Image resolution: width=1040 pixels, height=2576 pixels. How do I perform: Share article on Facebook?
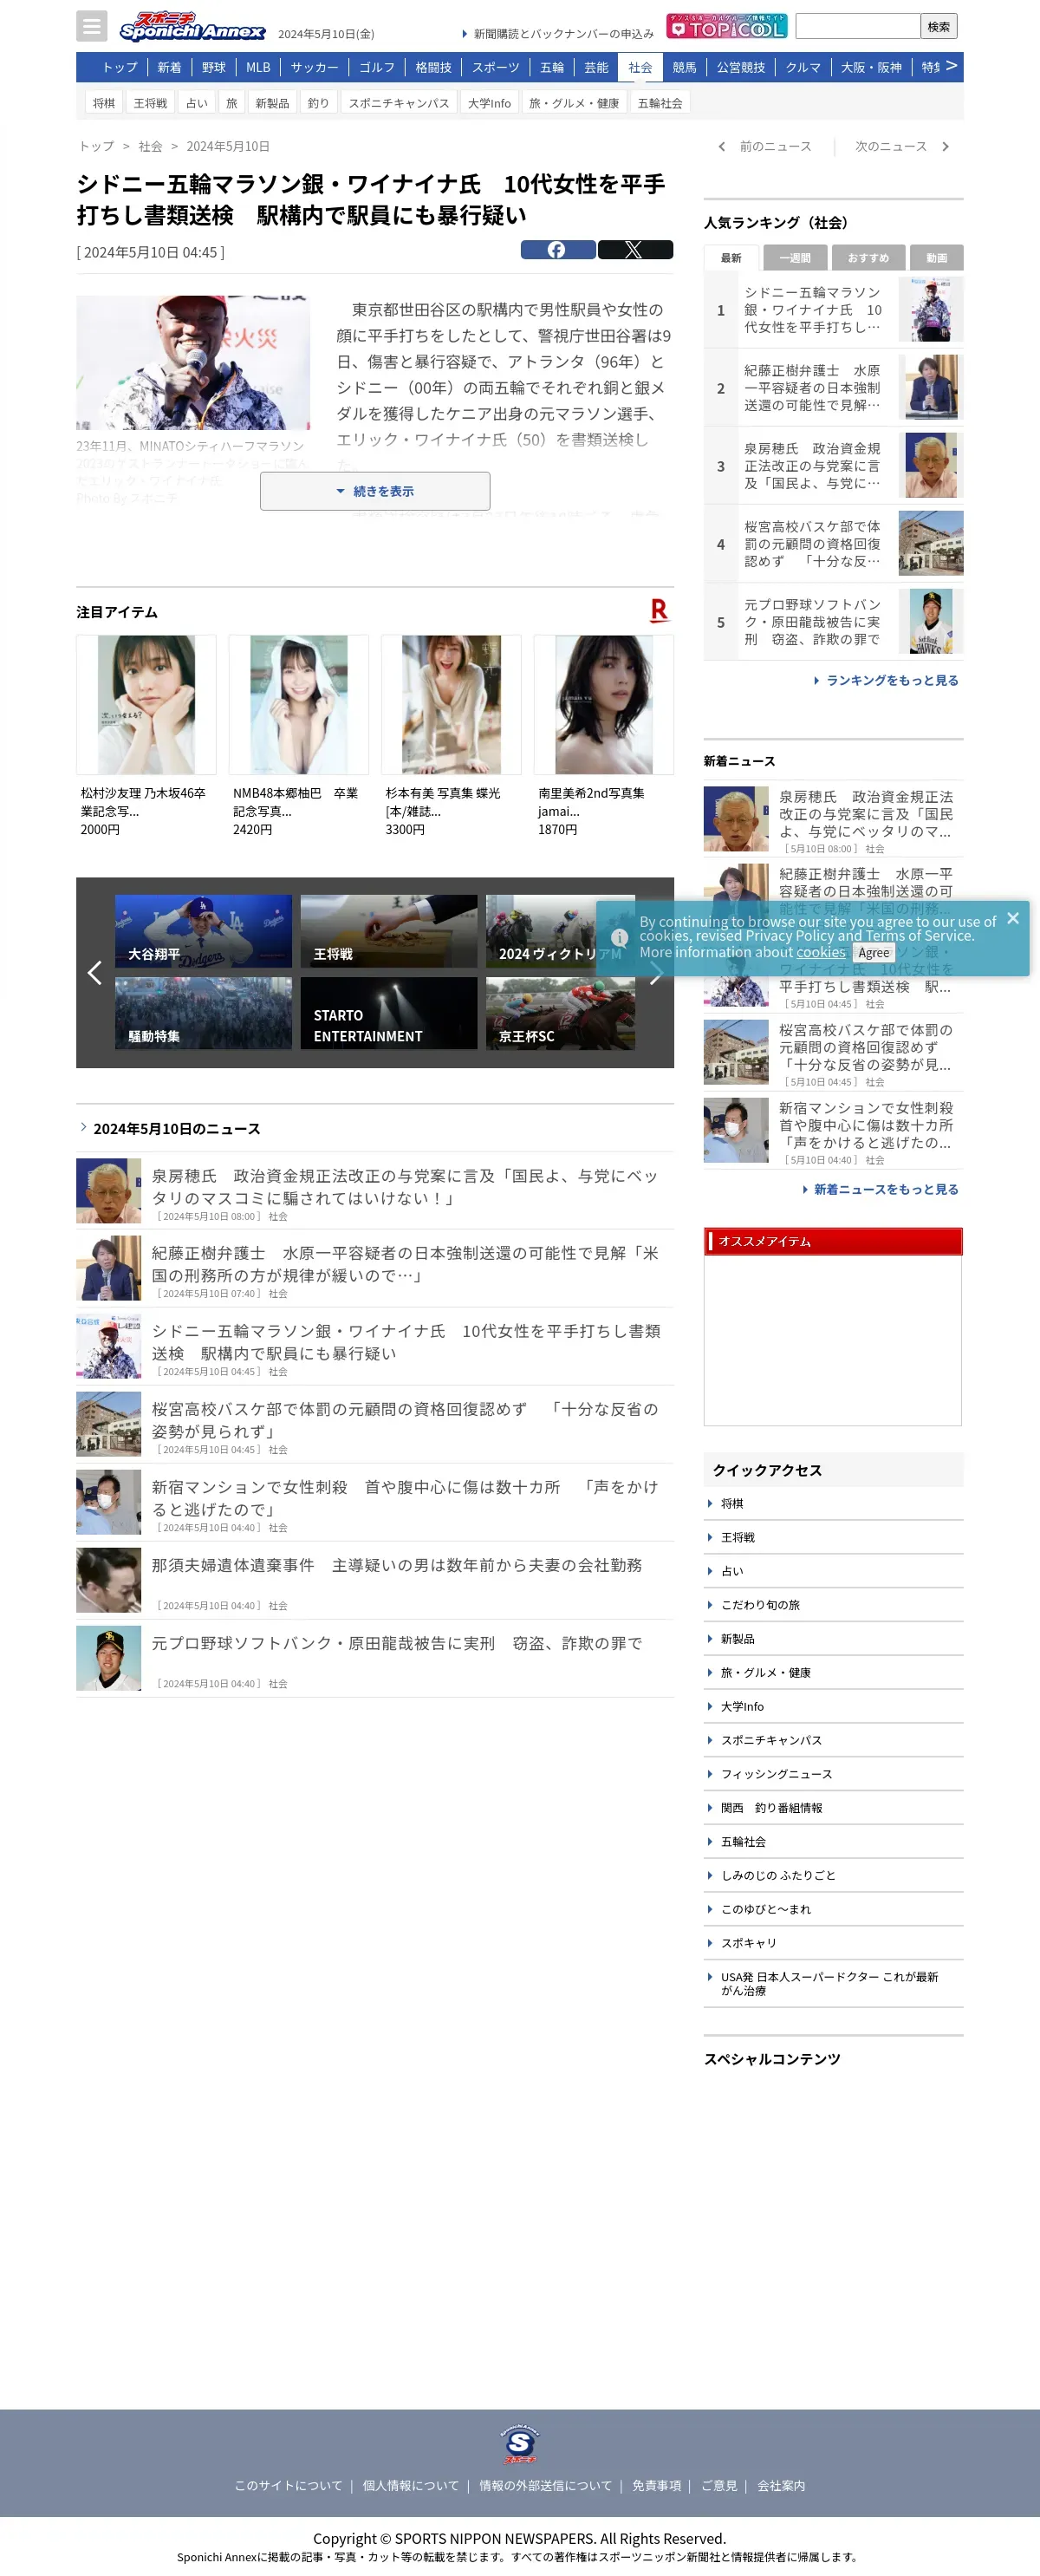pyautogui.click(x=557, y=250)
